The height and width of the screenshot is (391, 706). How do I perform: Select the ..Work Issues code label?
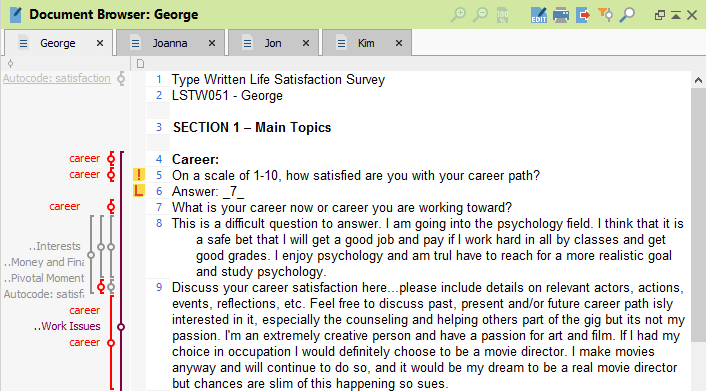tap(68, 326)
